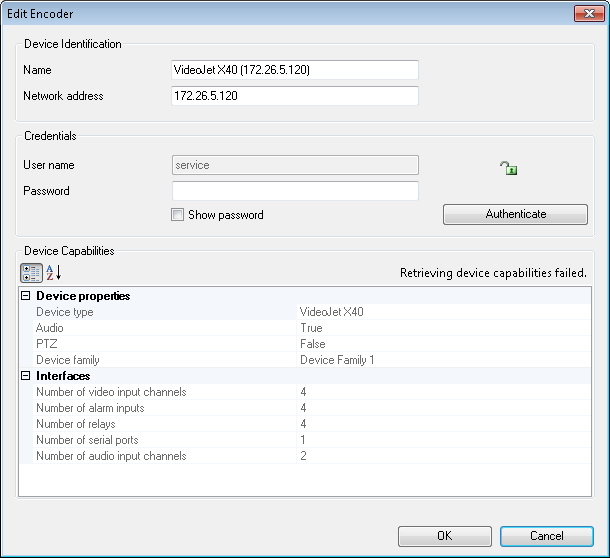This screenshot has width=610, height=558.
Task: Collapse the Device properties section
Action: pos(25,296)
